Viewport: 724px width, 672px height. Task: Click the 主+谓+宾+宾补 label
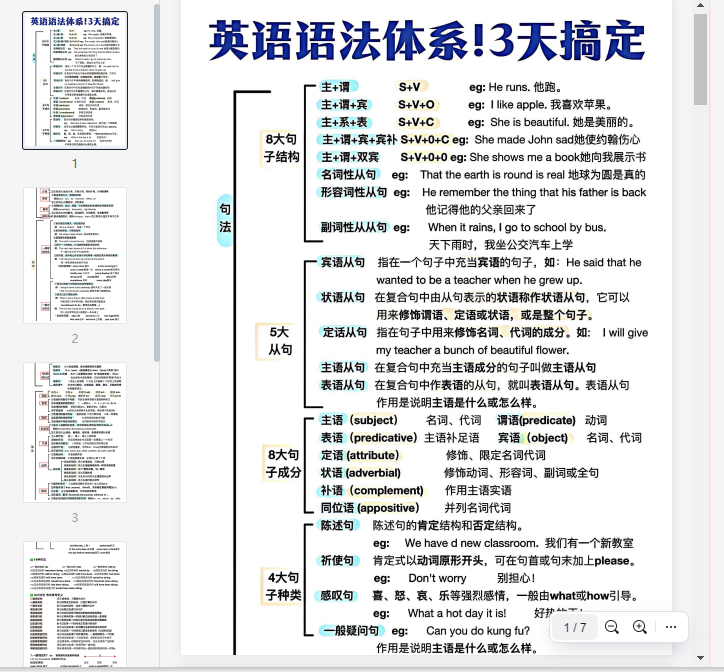pyautogui.click(x=358, y=139)
